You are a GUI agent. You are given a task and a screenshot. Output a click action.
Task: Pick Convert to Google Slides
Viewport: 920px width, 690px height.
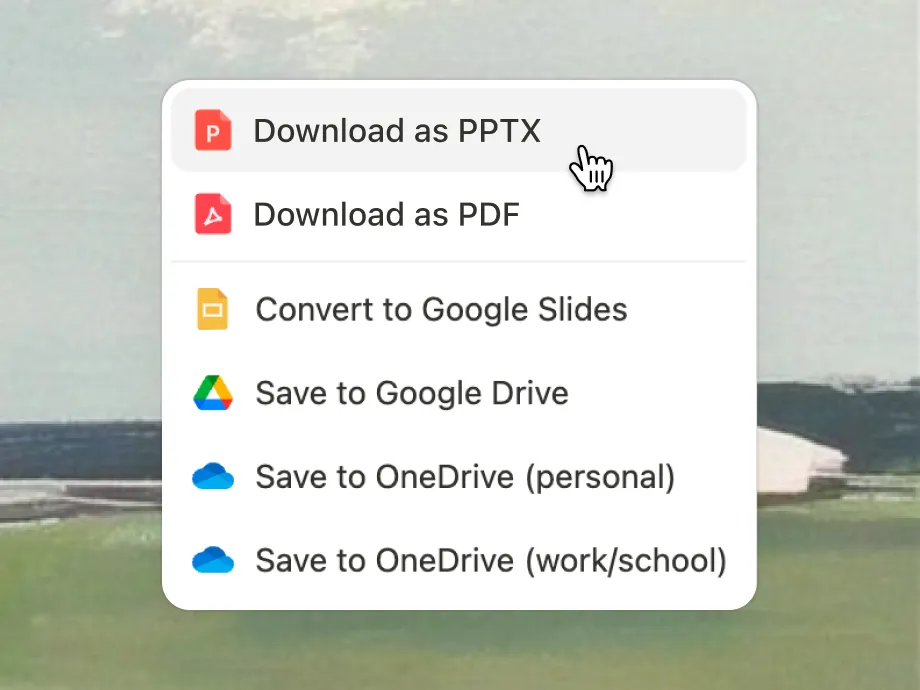441,309
